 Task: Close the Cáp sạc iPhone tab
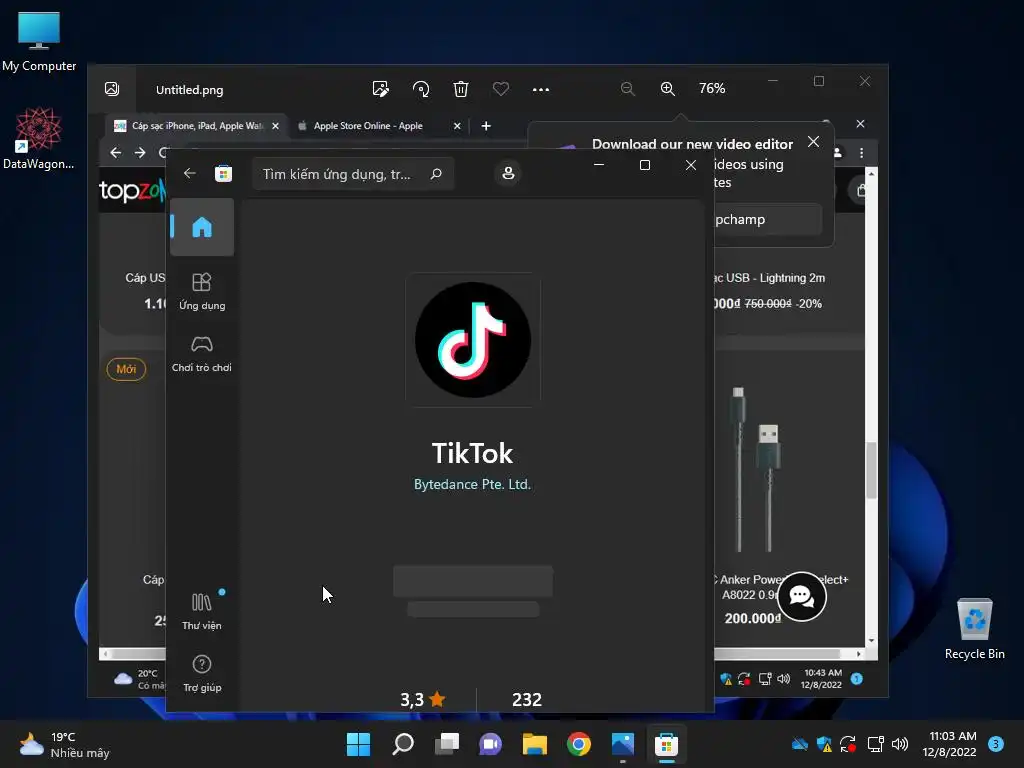[x=276, y=126]
